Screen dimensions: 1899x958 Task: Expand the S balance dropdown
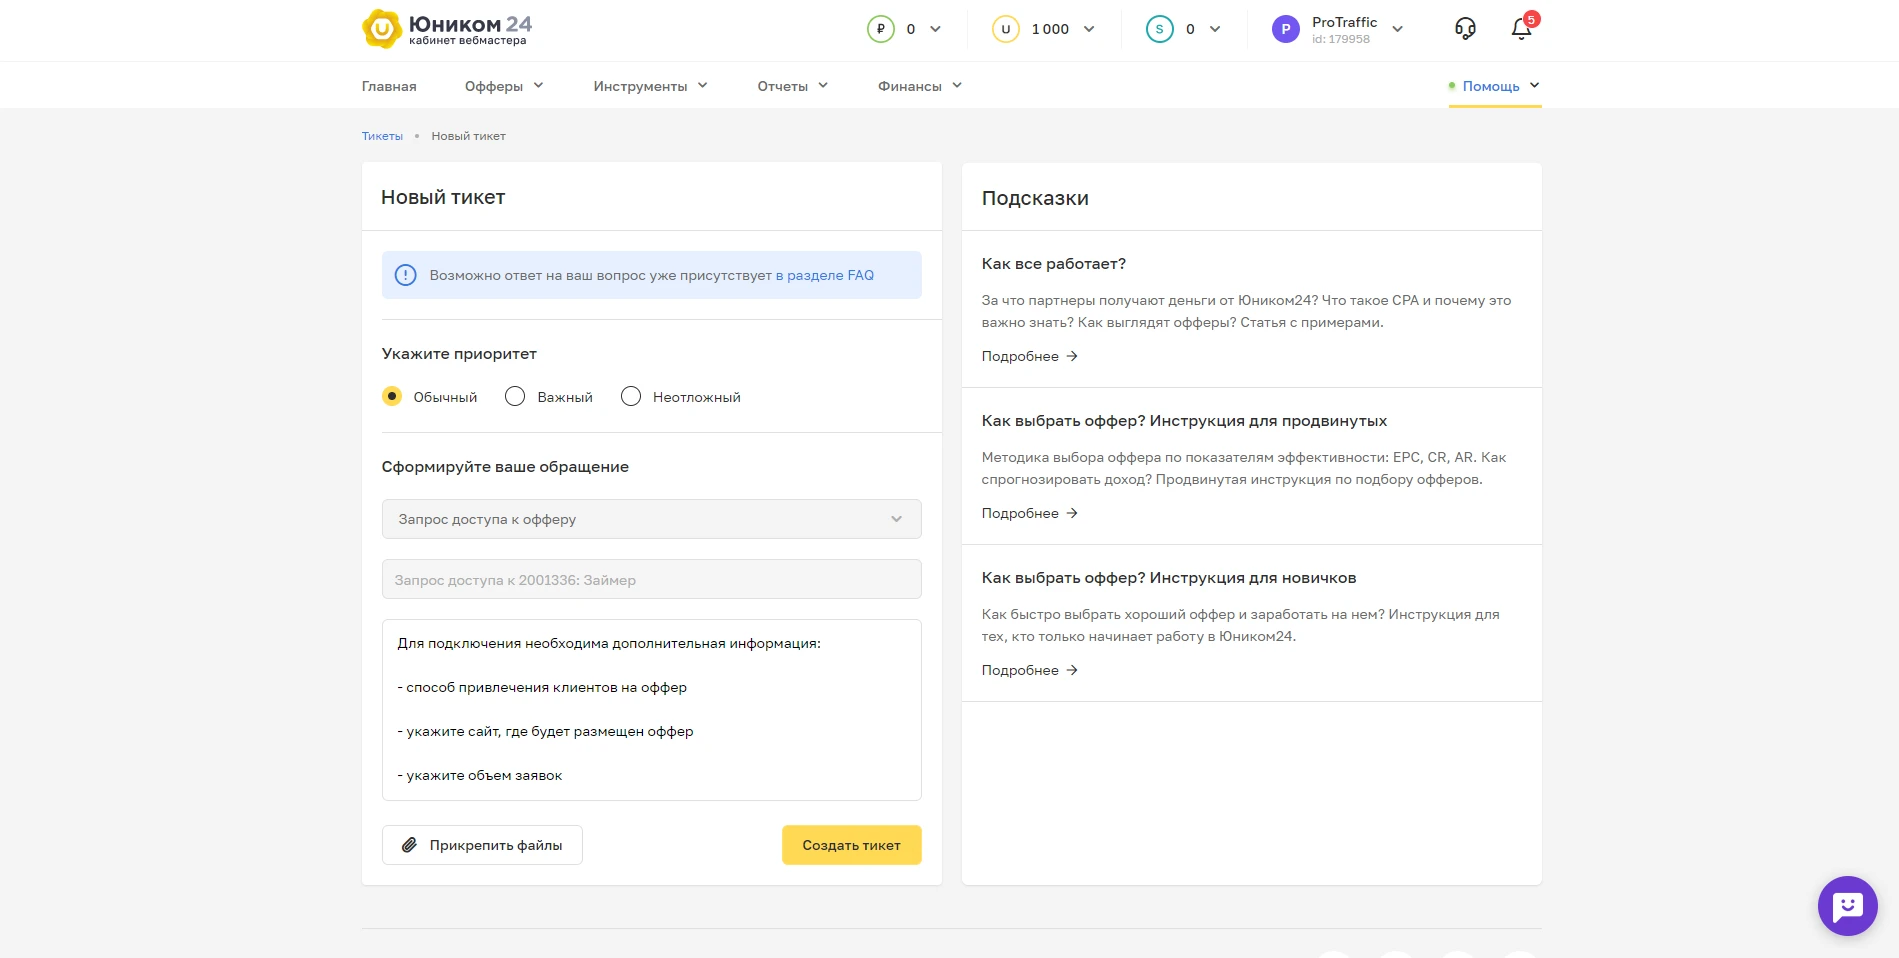click(x=1215, y=29)
